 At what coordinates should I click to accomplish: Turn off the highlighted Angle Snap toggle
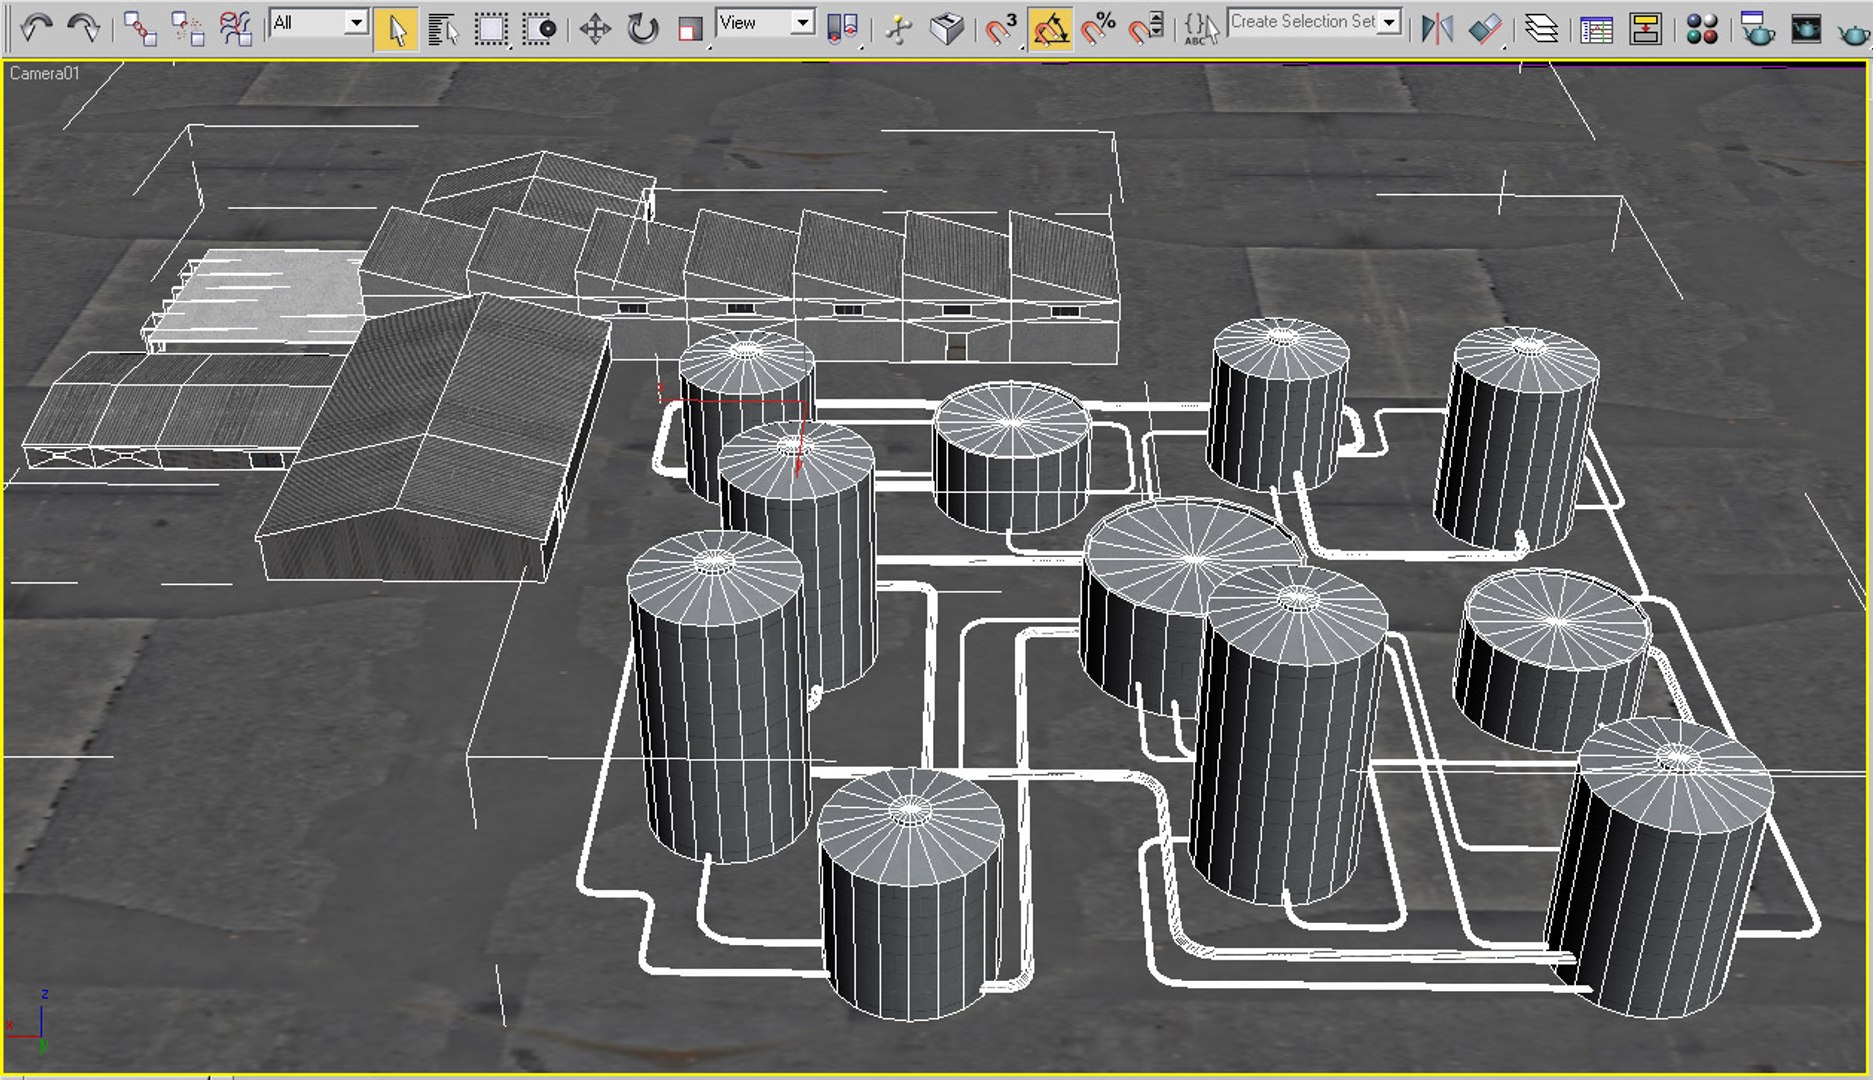tap(1050, 29)
